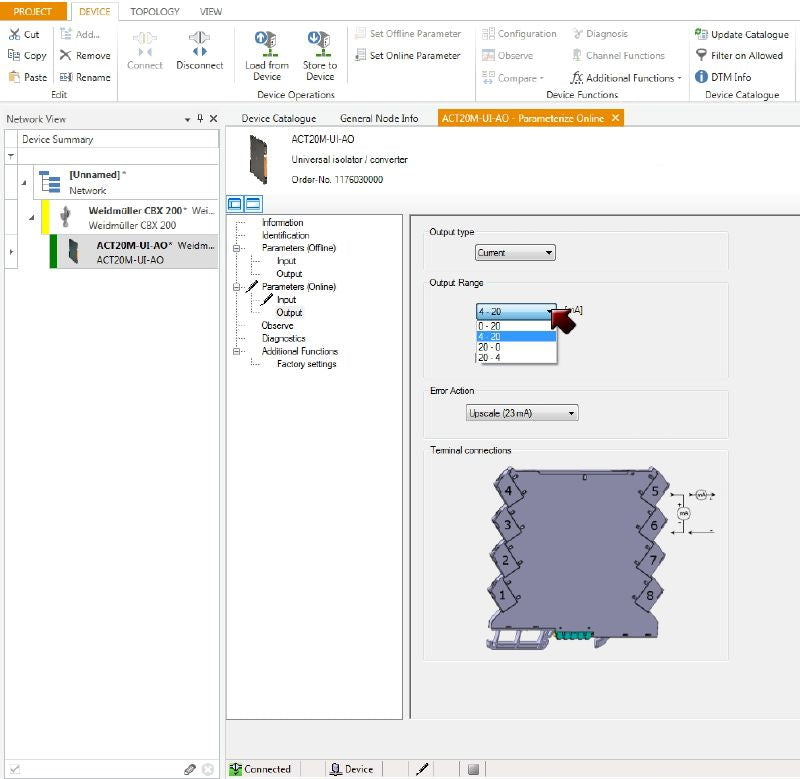The width and height of the screenshot is (800, 779).
Task: Open Additional Functions menu button
Action: pyautogui.click(x=627, y=78)
